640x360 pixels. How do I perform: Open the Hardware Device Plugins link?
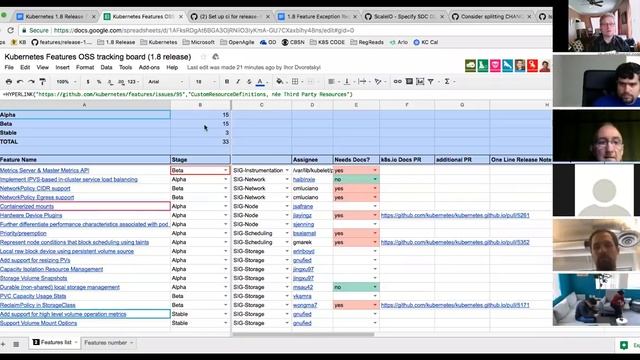(31, 215)
